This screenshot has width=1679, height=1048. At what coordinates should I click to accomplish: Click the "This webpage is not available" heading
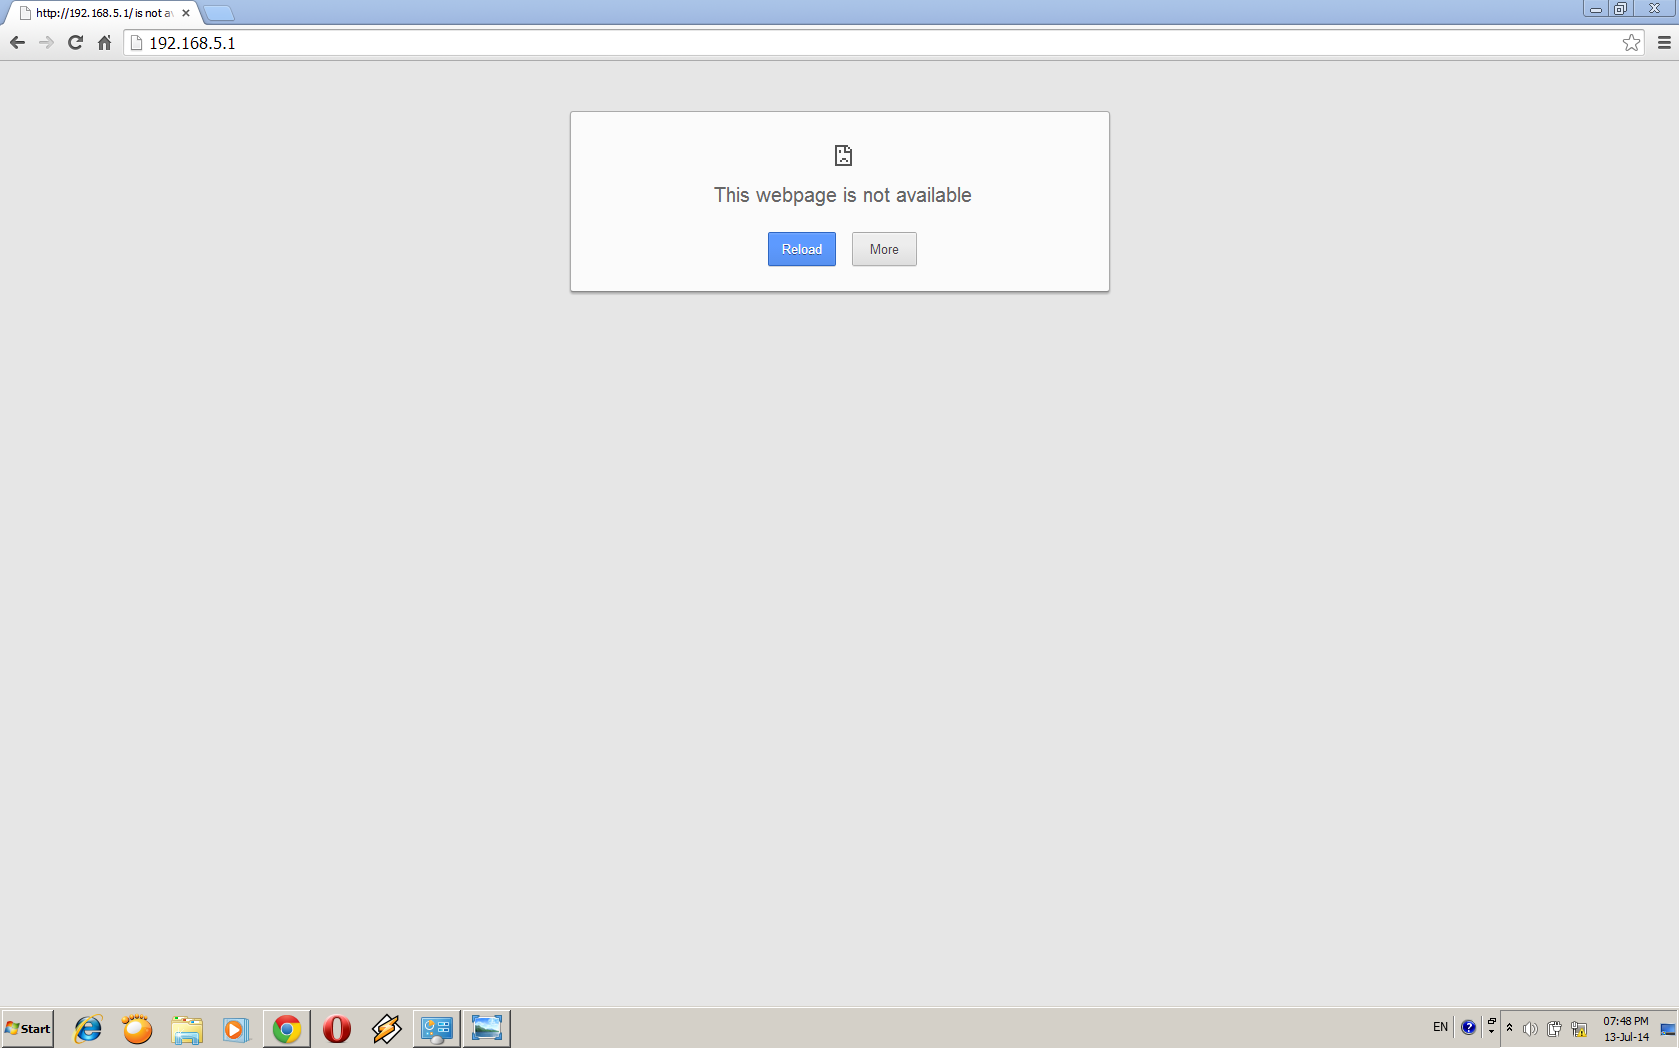[843, 195]
